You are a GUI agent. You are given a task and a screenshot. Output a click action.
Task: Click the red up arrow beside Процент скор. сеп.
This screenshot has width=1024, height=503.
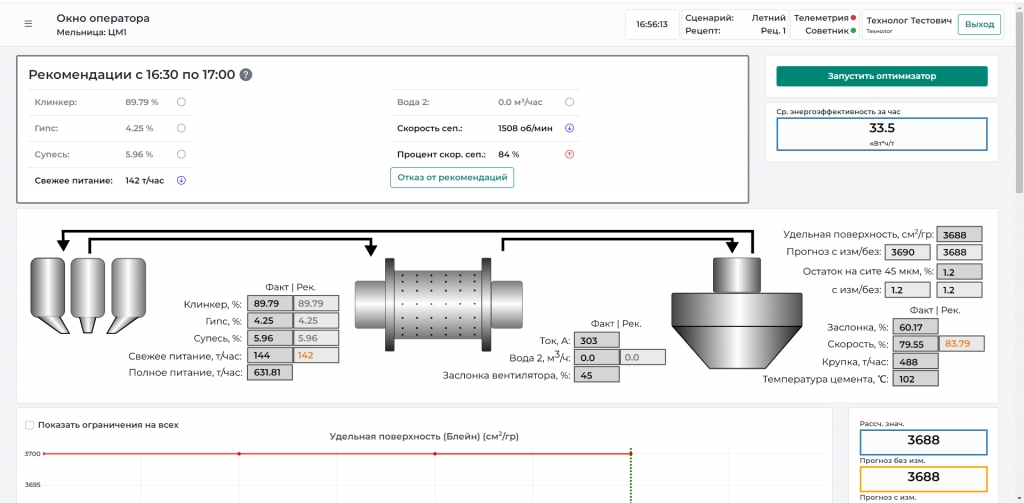569,154
